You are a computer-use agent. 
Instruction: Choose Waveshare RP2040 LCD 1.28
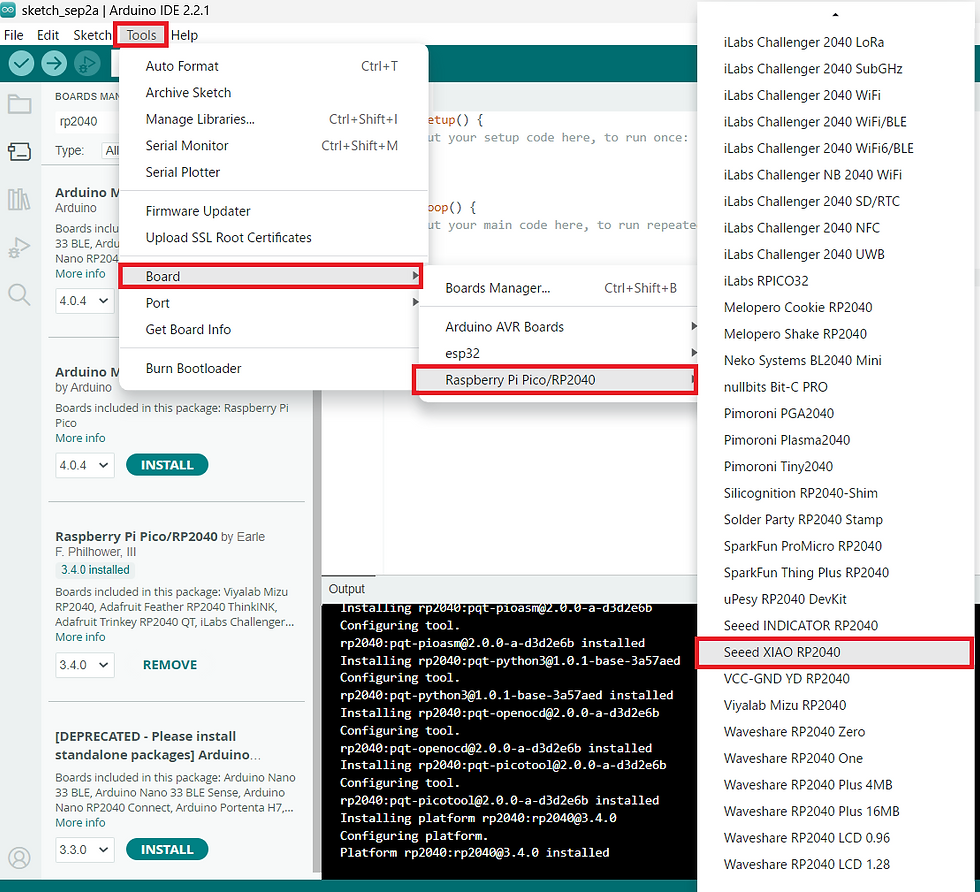click(x=834, y=864)
